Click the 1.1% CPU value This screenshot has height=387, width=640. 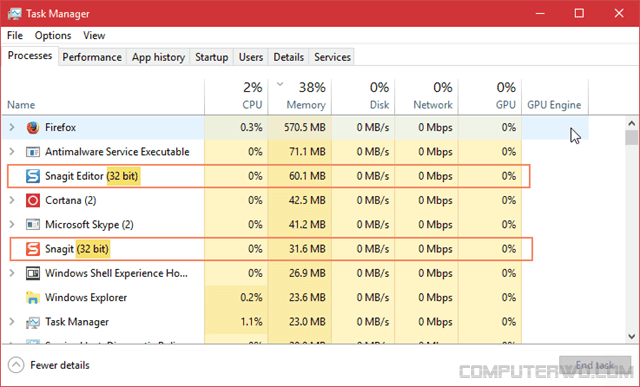251,322
